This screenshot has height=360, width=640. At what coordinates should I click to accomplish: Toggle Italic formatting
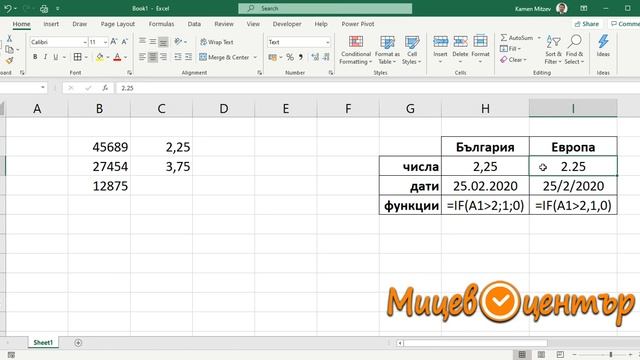tap(45, 57)
